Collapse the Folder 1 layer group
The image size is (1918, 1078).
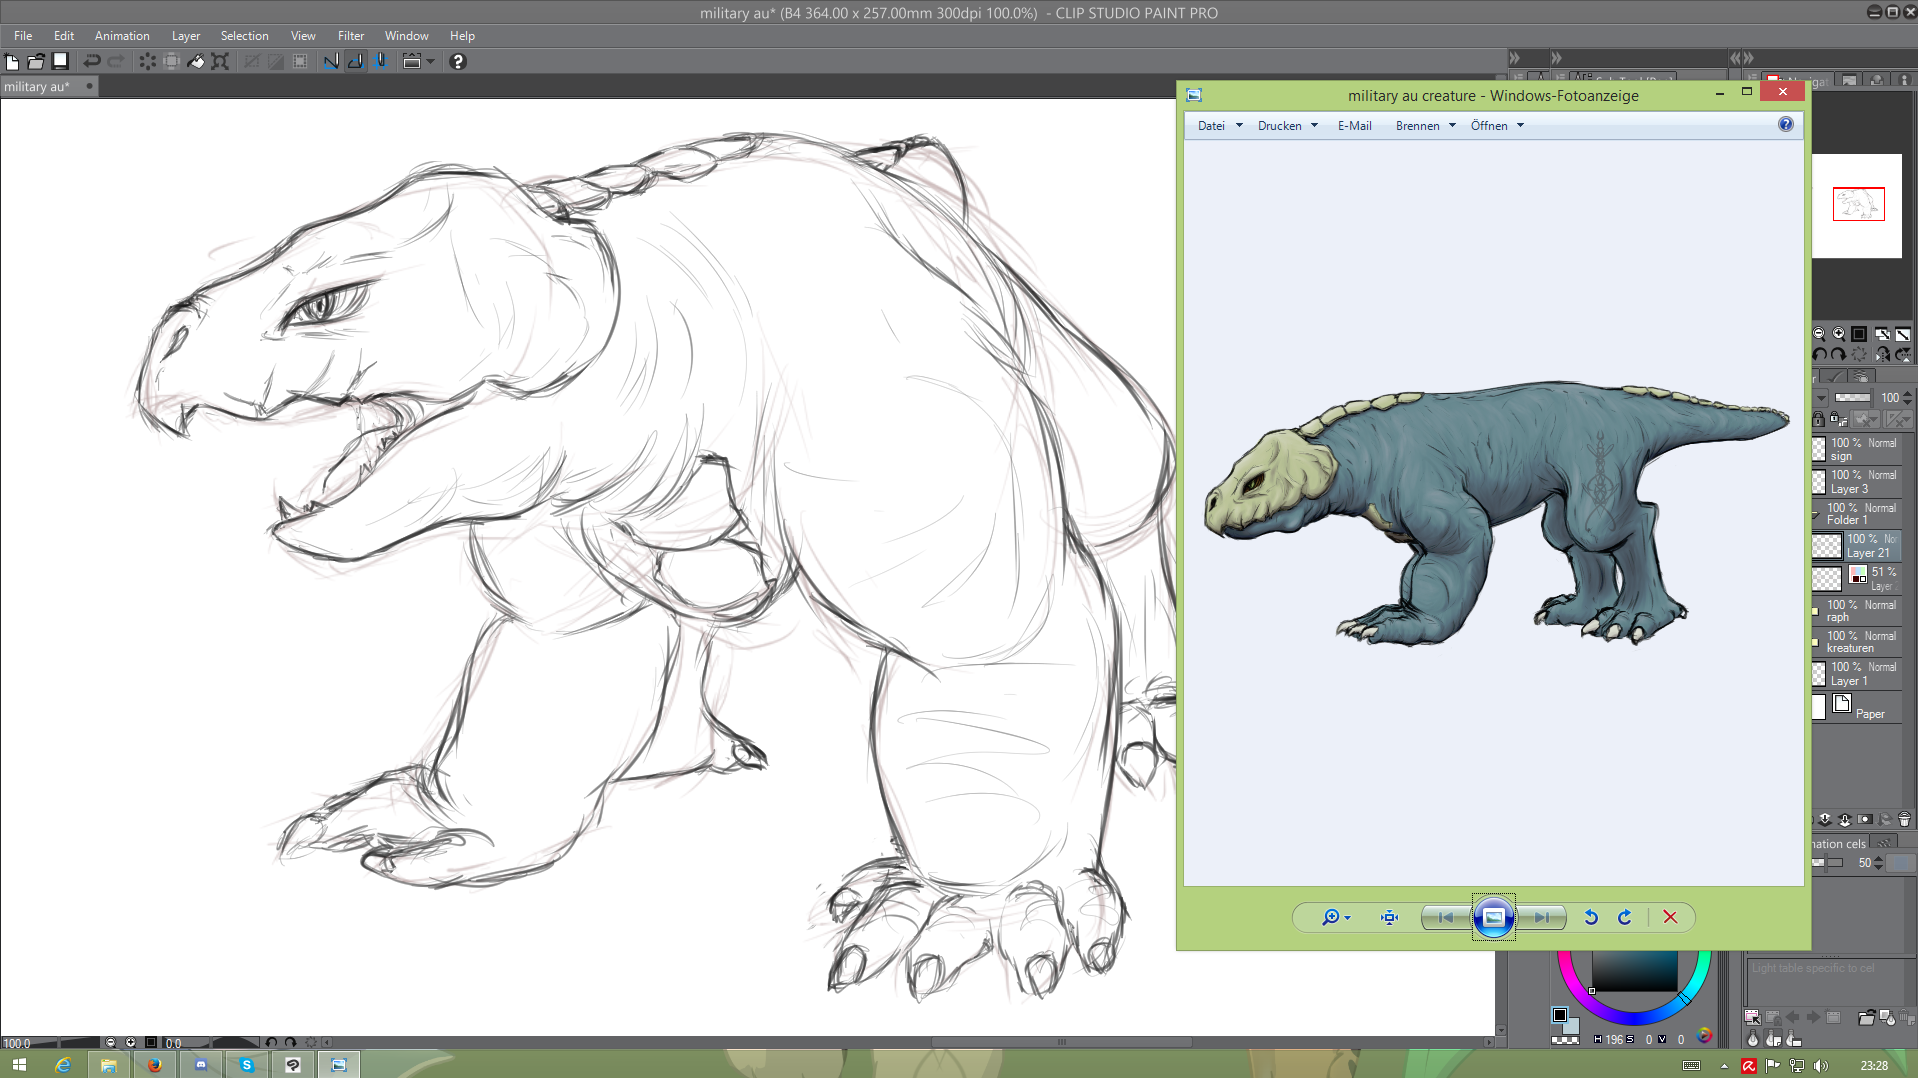coord(1815,515)
